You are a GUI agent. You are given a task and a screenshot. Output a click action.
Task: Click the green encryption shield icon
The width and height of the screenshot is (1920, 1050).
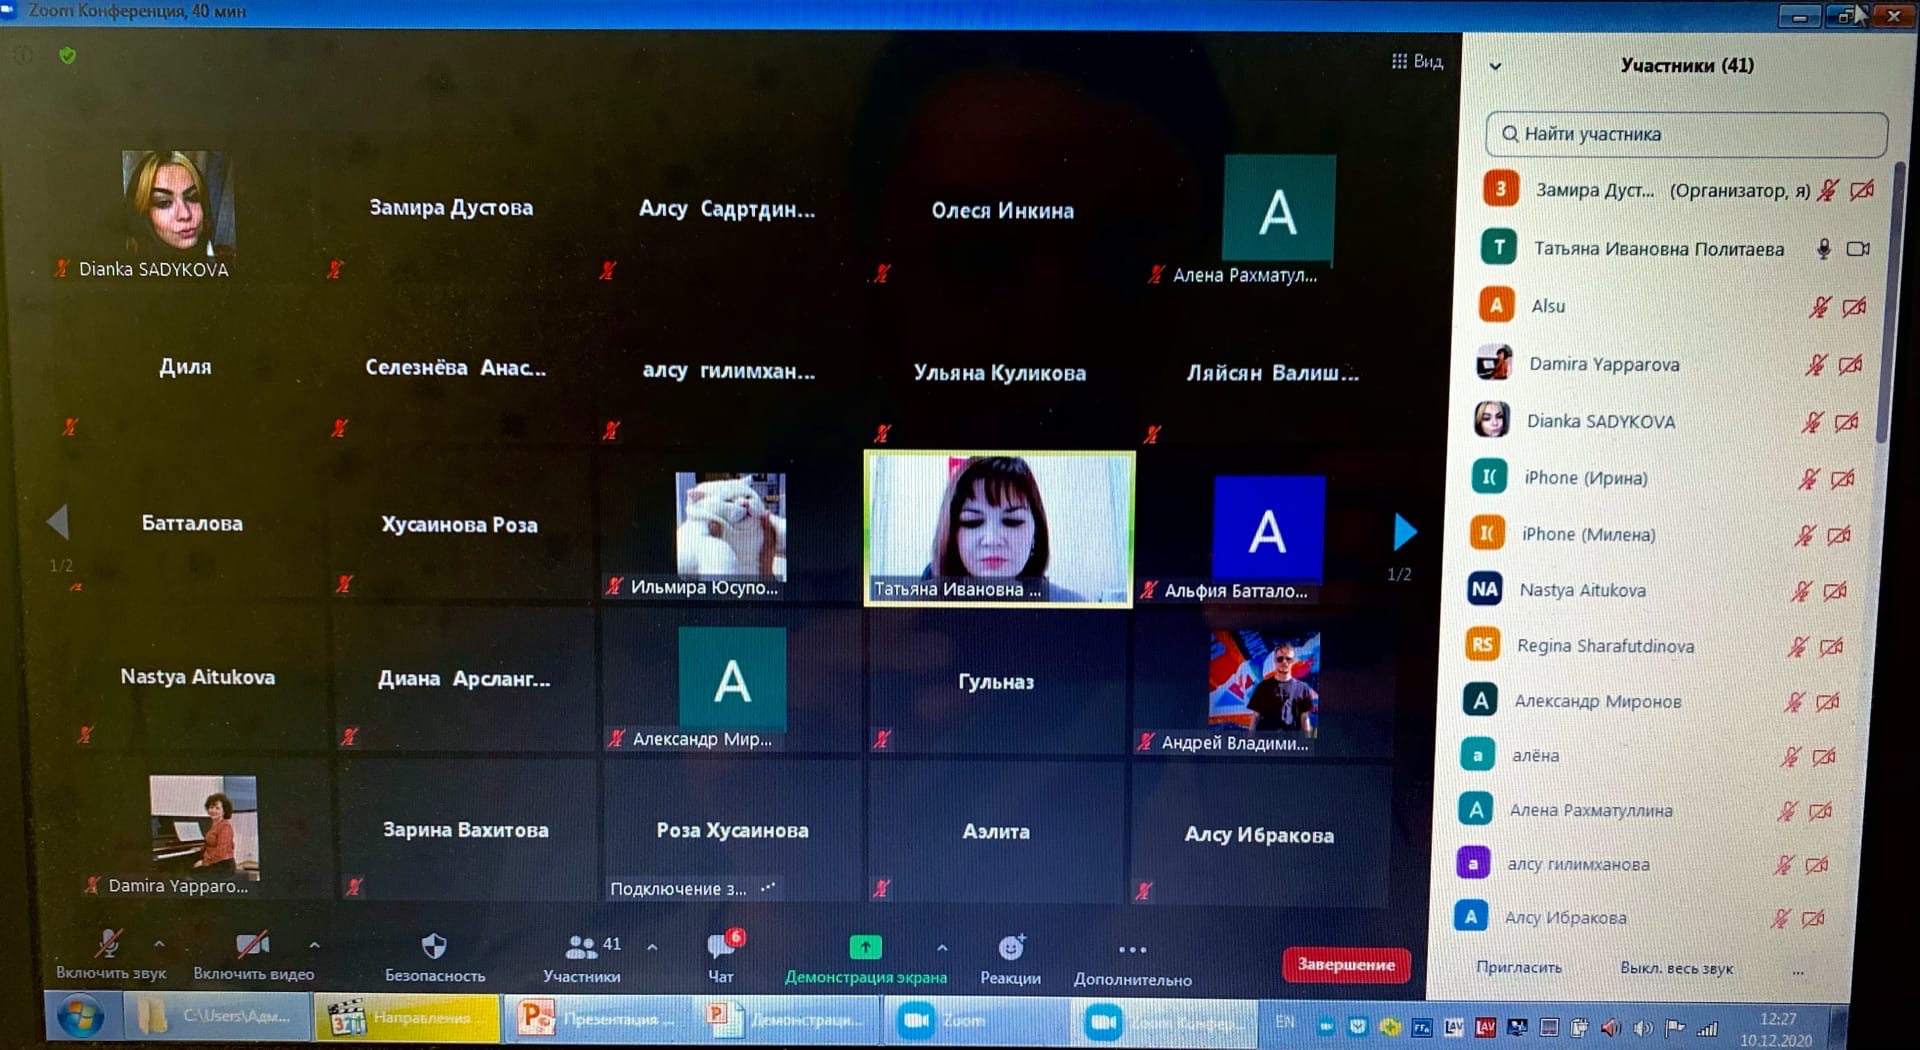[x=68, y=56]
